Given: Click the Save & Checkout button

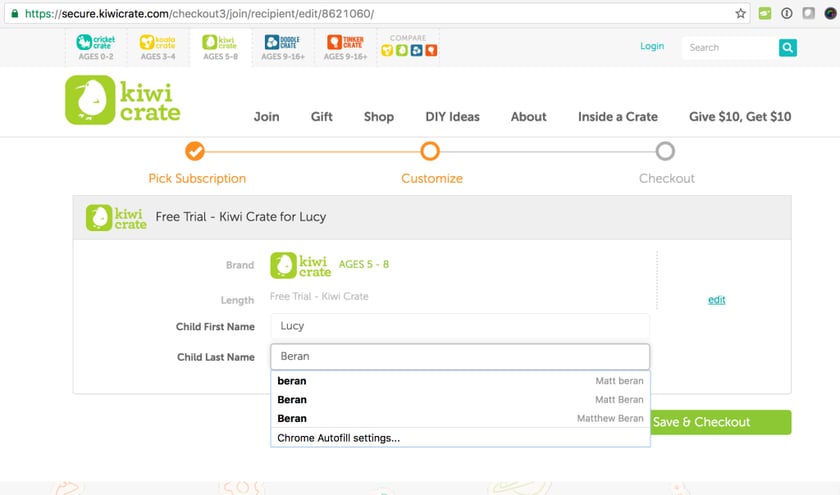Looking at the screenshot, I should pos(720,422).
